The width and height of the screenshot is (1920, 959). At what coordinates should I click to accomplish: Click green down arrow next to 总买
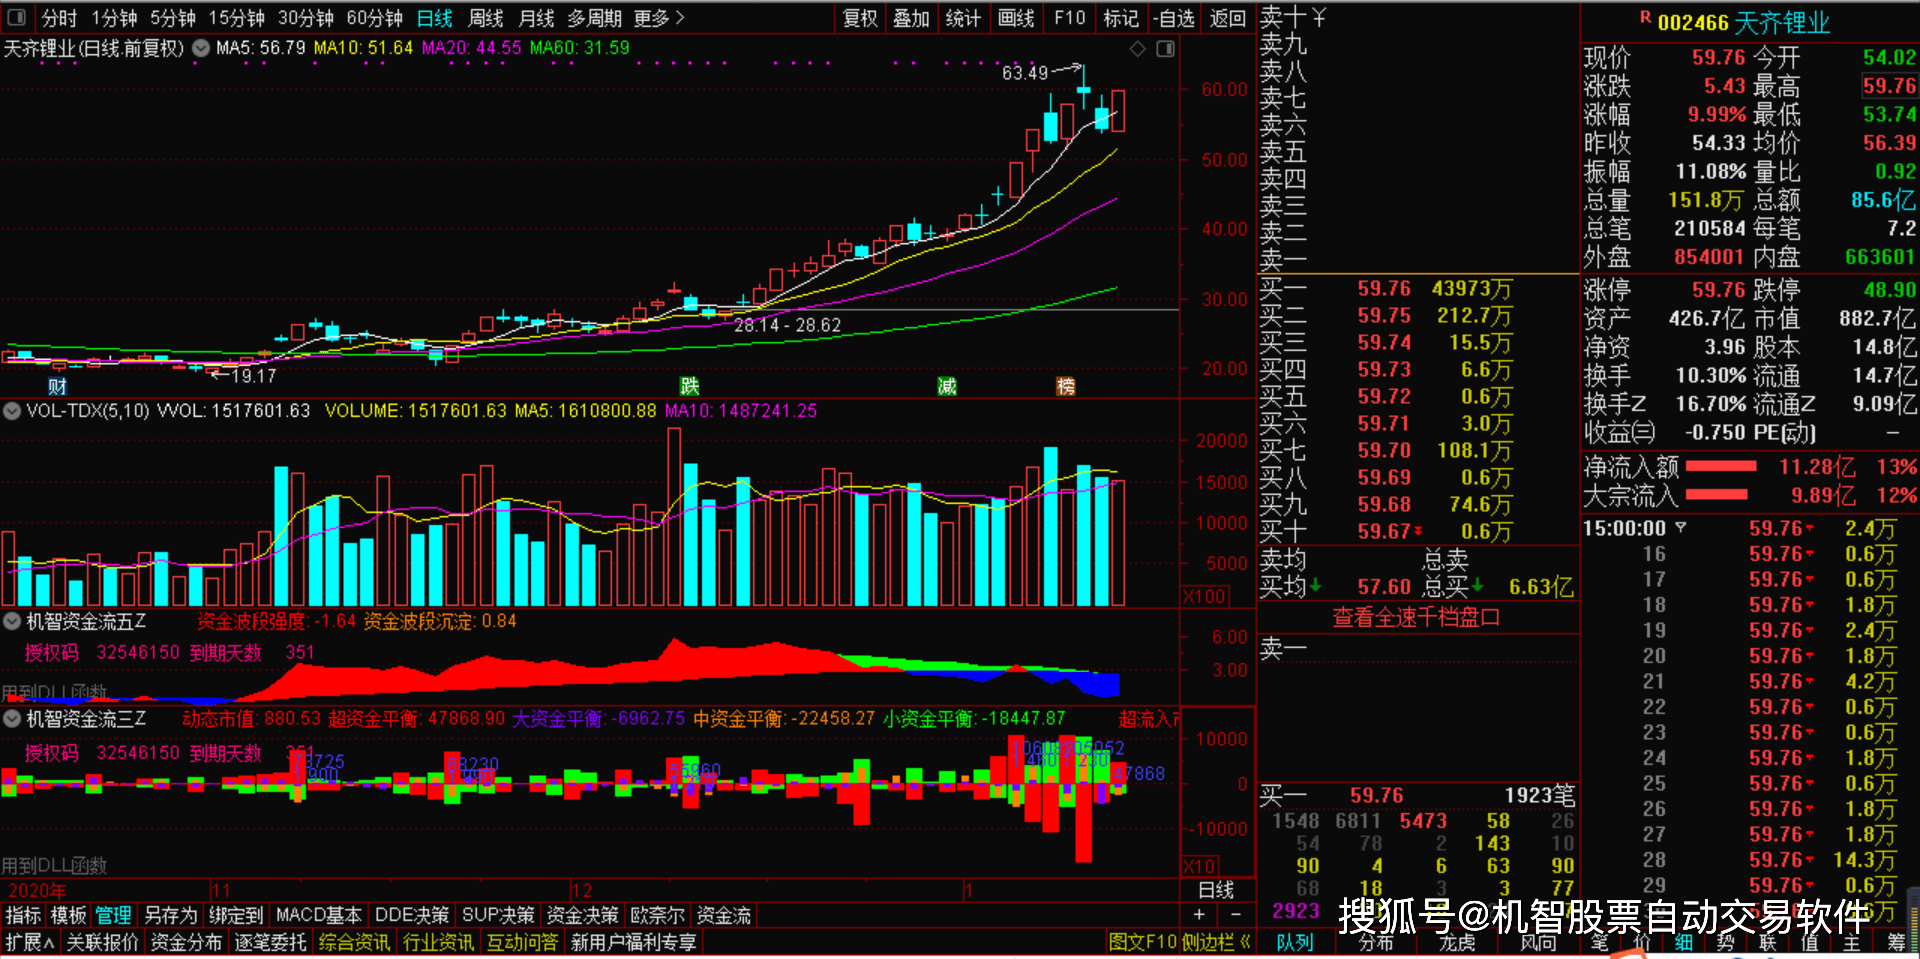pos(1477,585)
